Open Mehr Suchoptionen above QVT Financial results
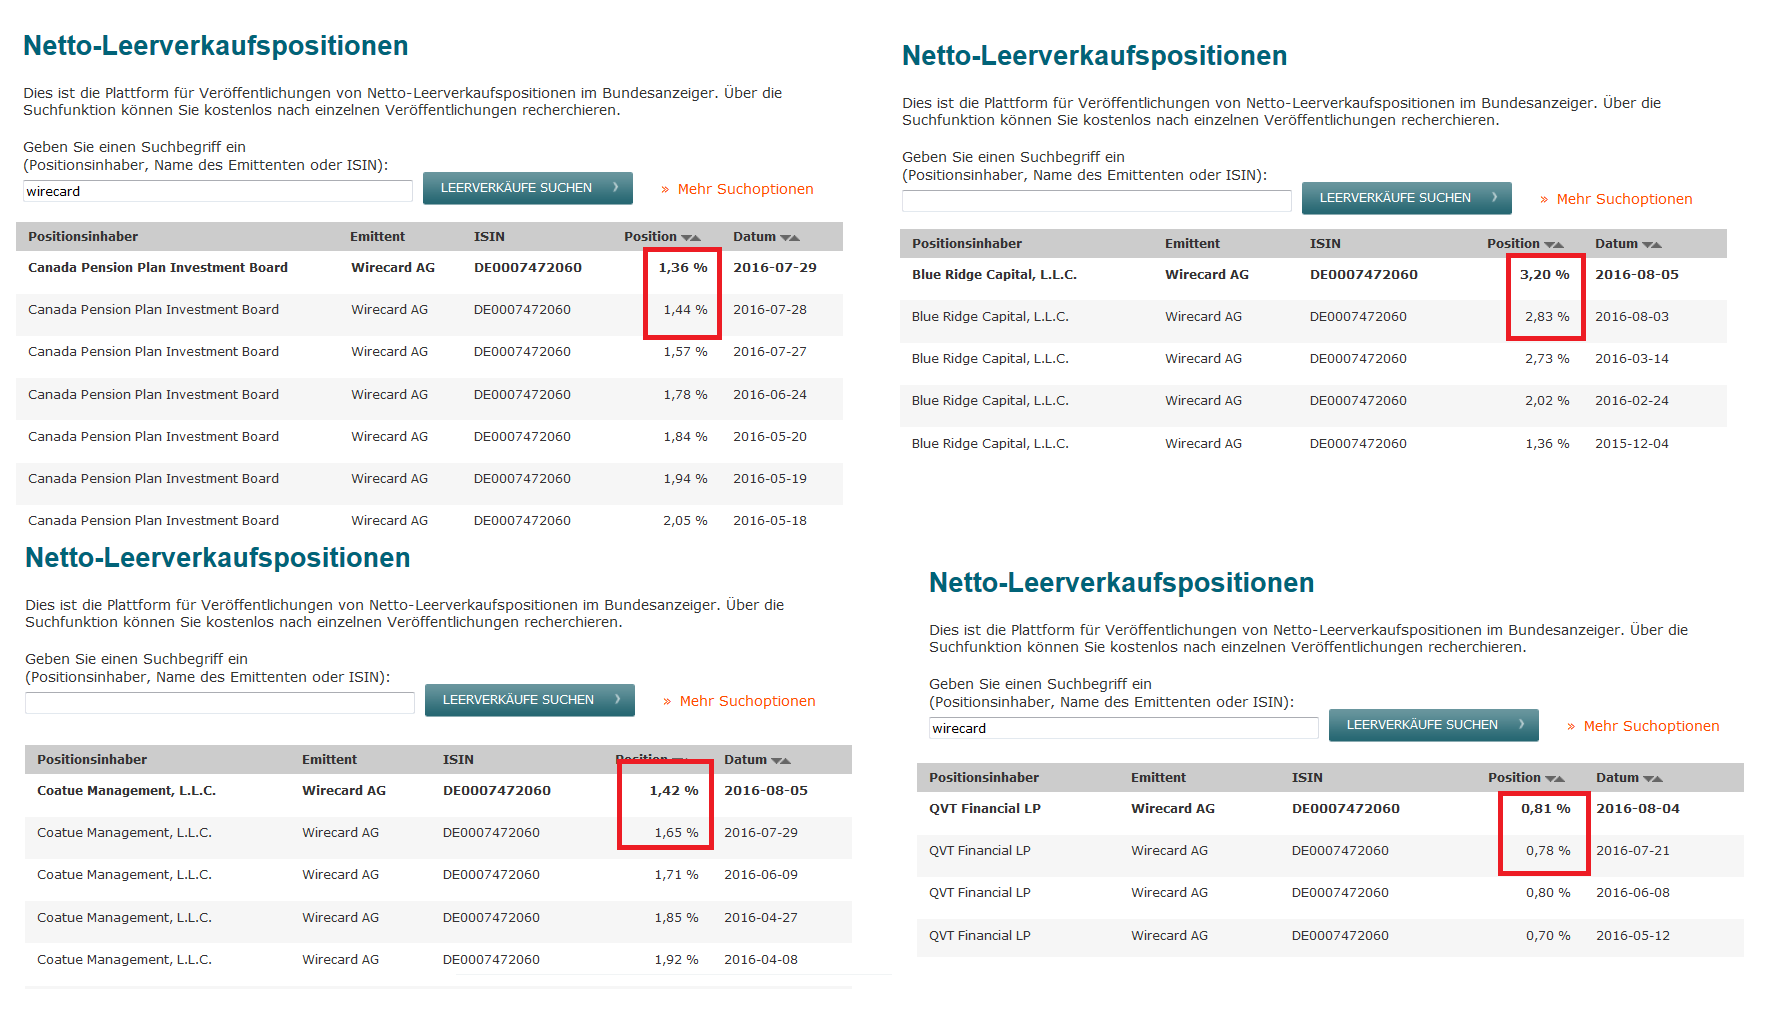1786x1012 pixels. (1651, 726)
